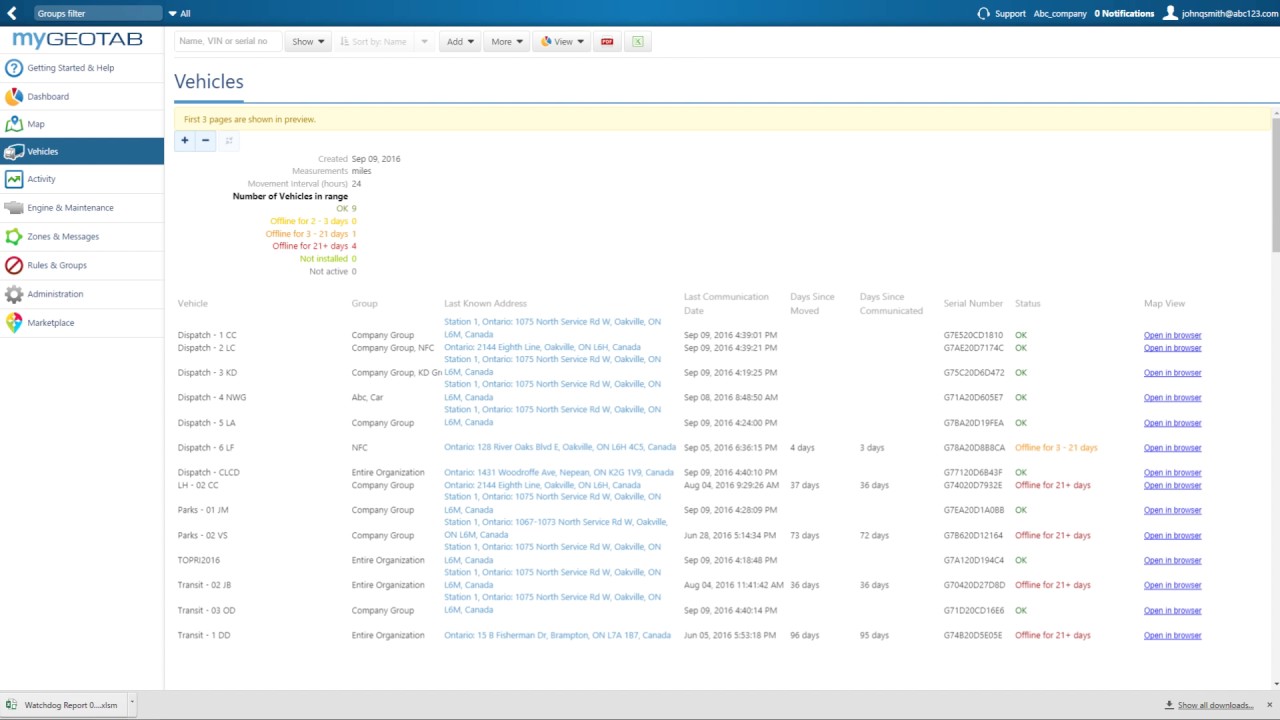Open in browser link for Dispatch - 1 CC

click(1172, 335)
